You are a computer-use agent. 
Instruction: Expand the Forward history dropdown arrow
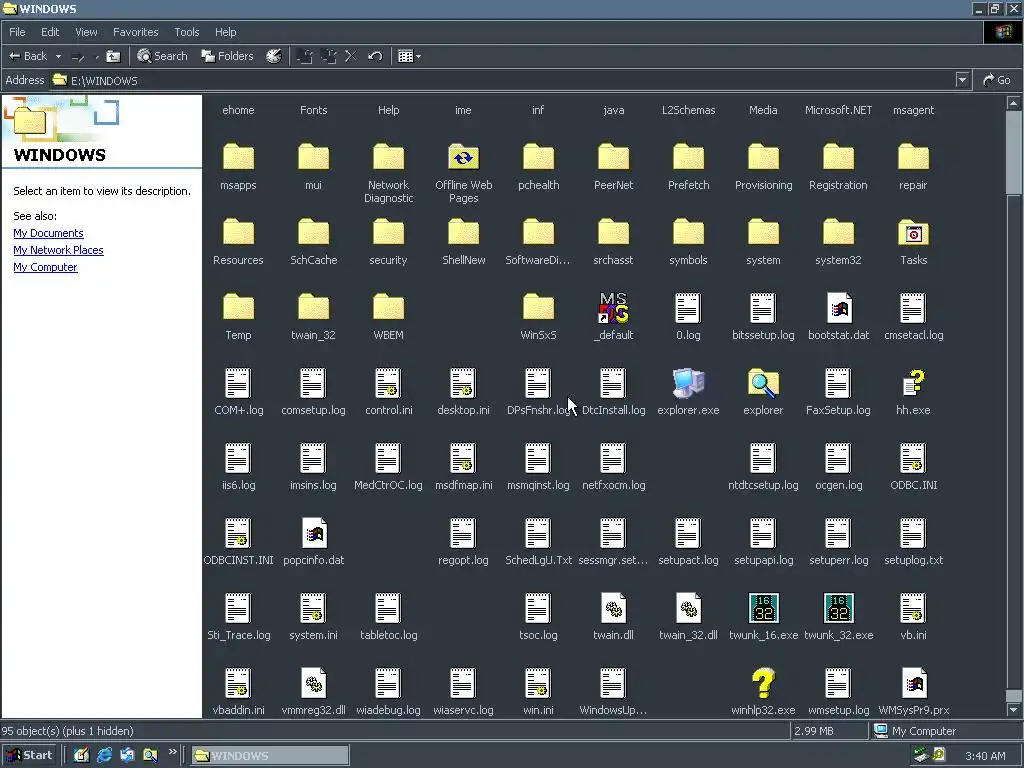[97, 56]
